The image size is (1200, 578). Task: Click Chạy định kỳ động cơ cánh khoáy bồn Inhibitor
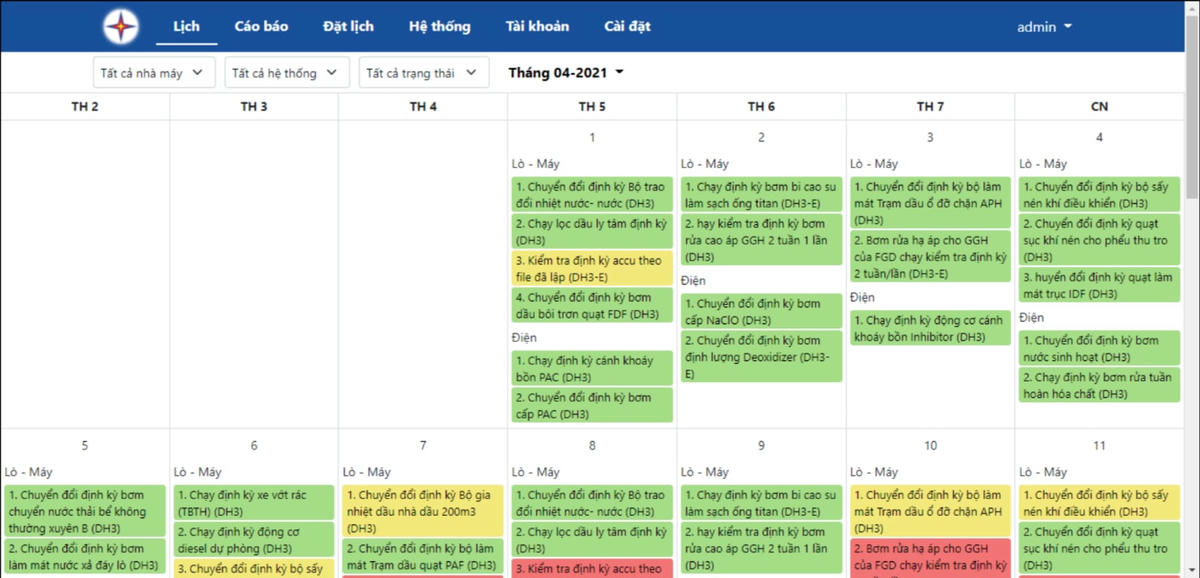pyautogui.click(x=929, y=328)
